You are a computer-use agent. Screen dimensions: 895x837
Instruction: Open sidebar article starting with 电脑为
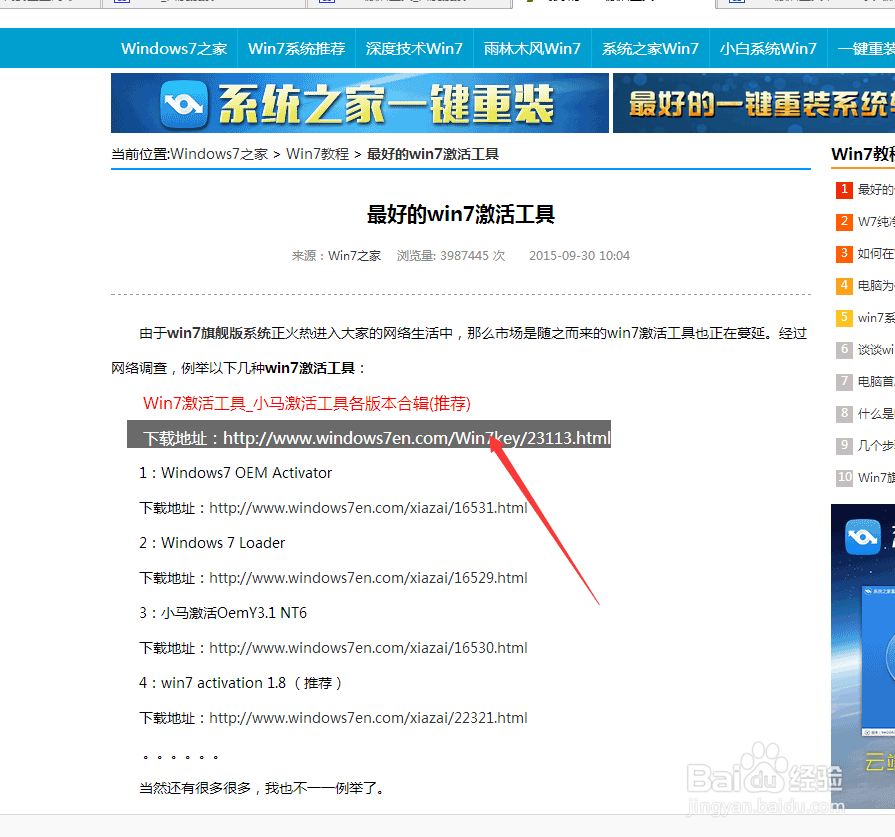tap(876, 285)
